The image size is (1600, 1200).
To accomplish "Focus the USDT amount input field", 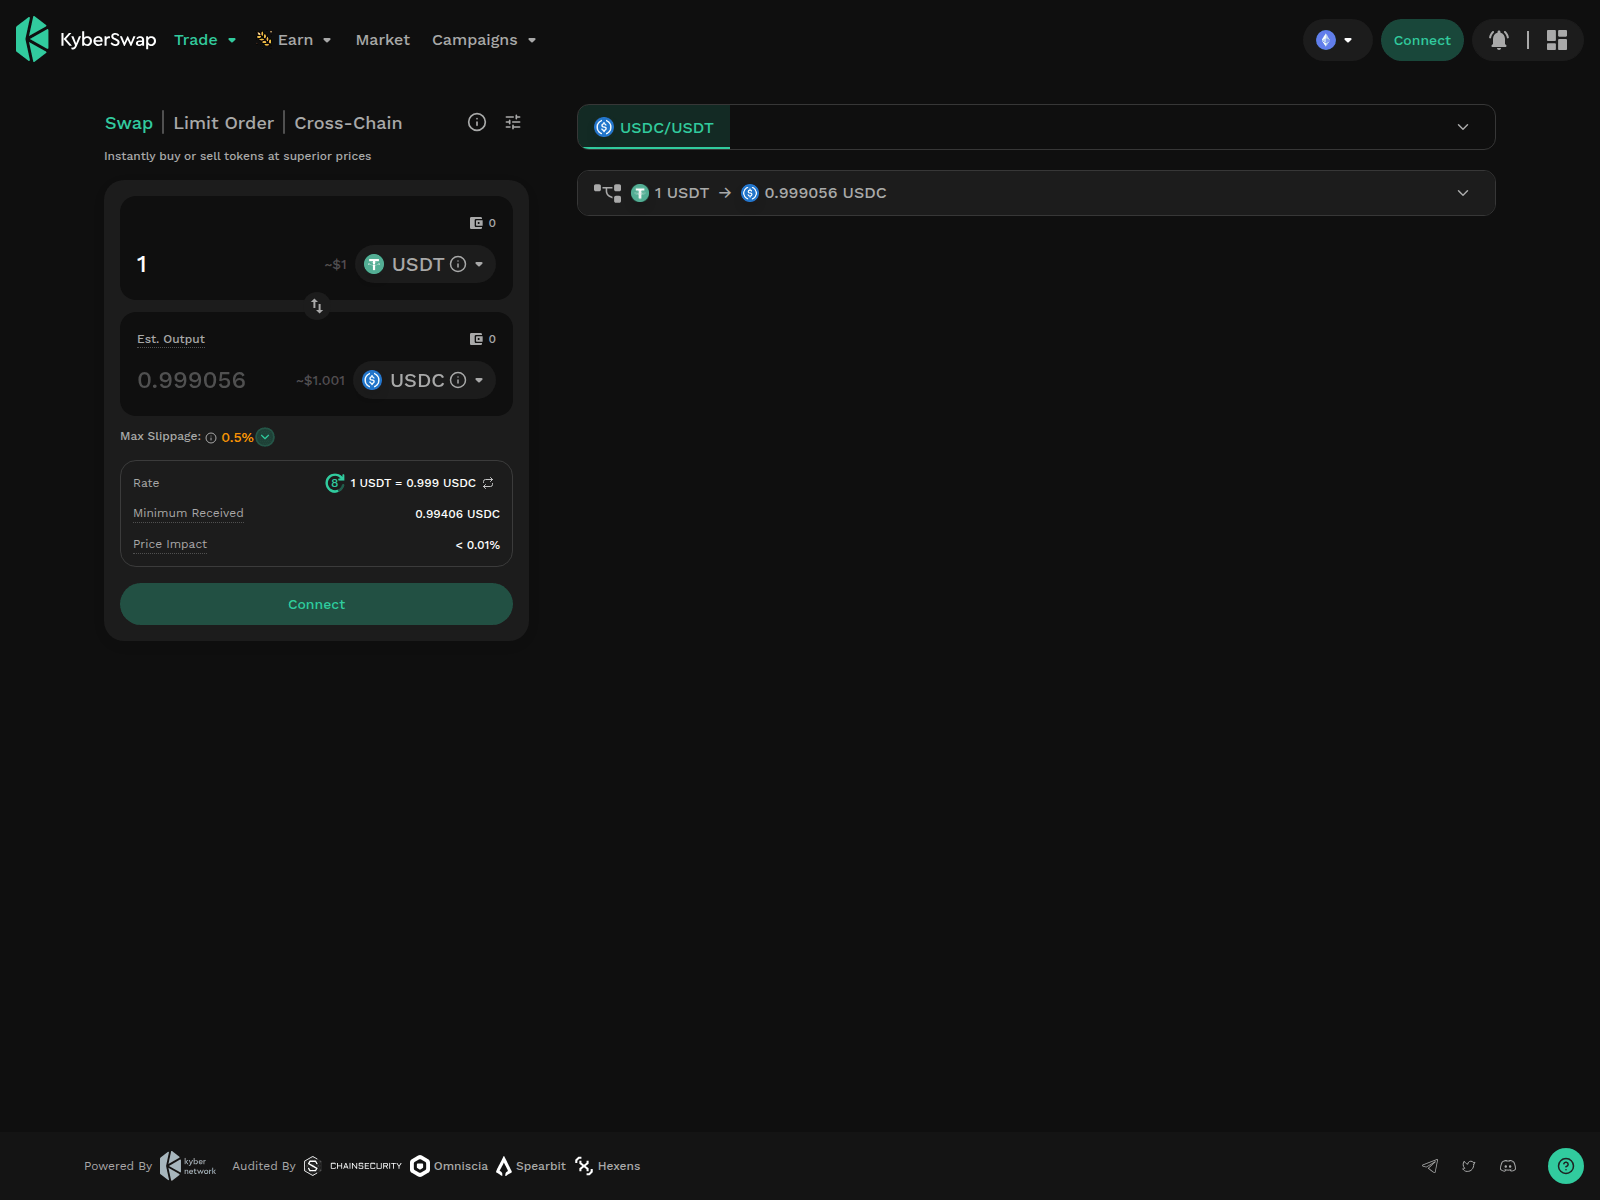I will [x=225, y=264].
